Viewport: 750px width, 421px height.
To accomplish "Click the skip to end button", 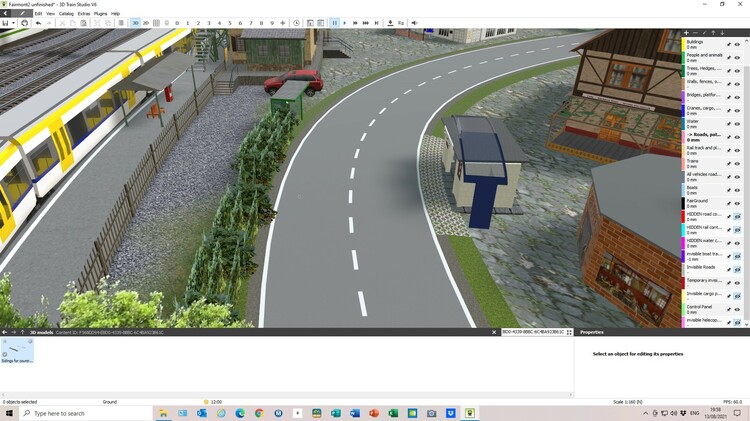I will point(376,23).
